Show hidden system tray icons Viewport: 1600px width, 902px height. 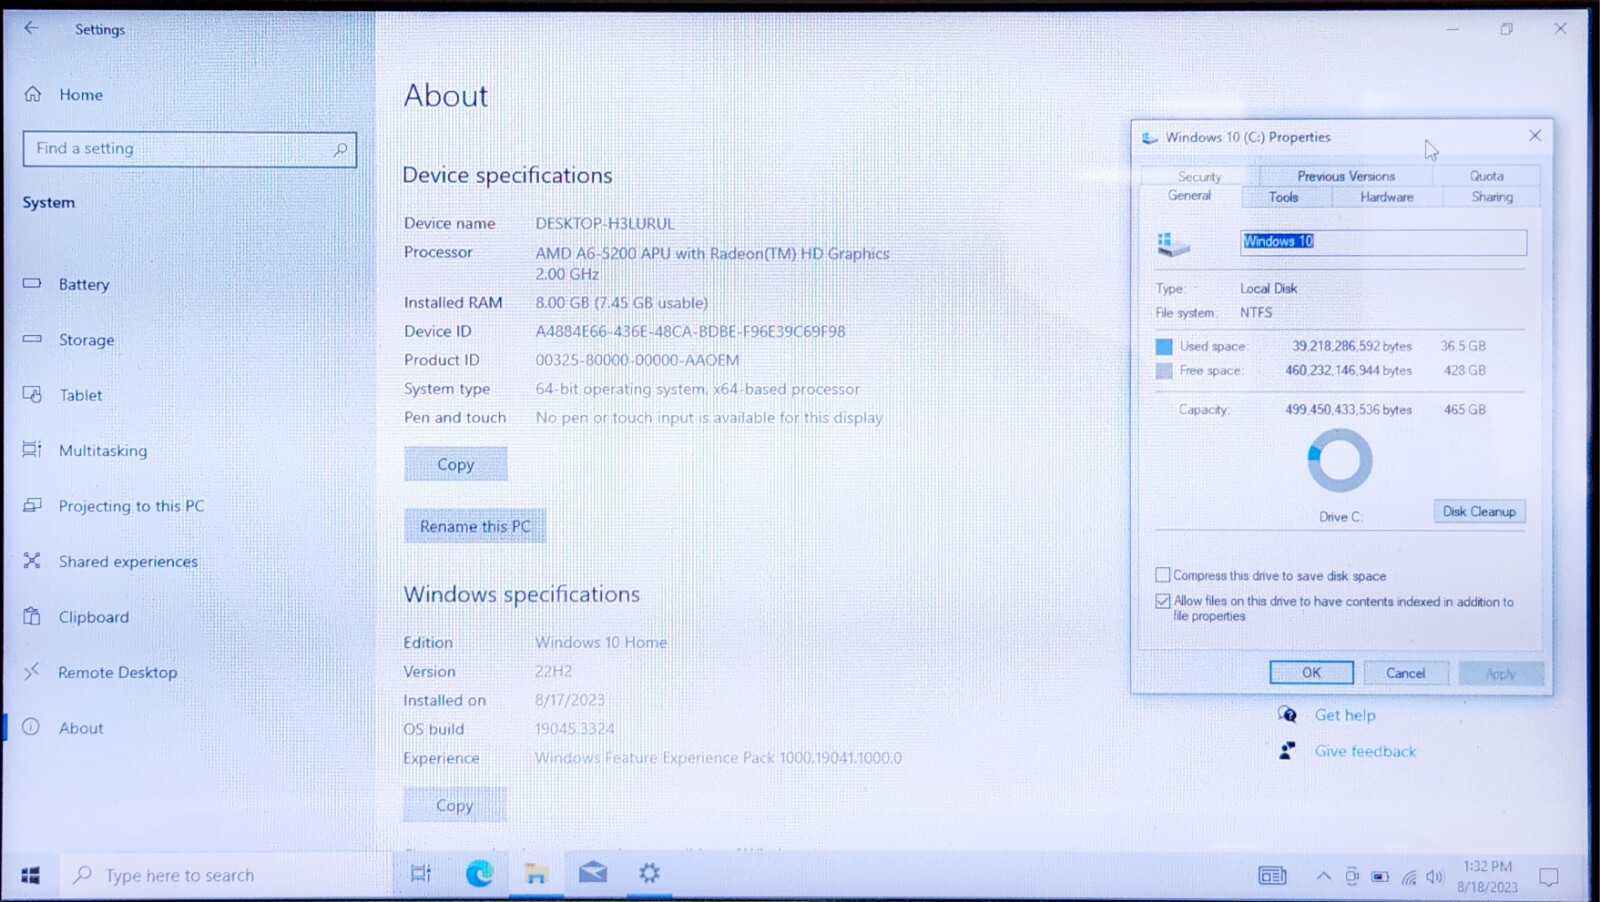1323,876
